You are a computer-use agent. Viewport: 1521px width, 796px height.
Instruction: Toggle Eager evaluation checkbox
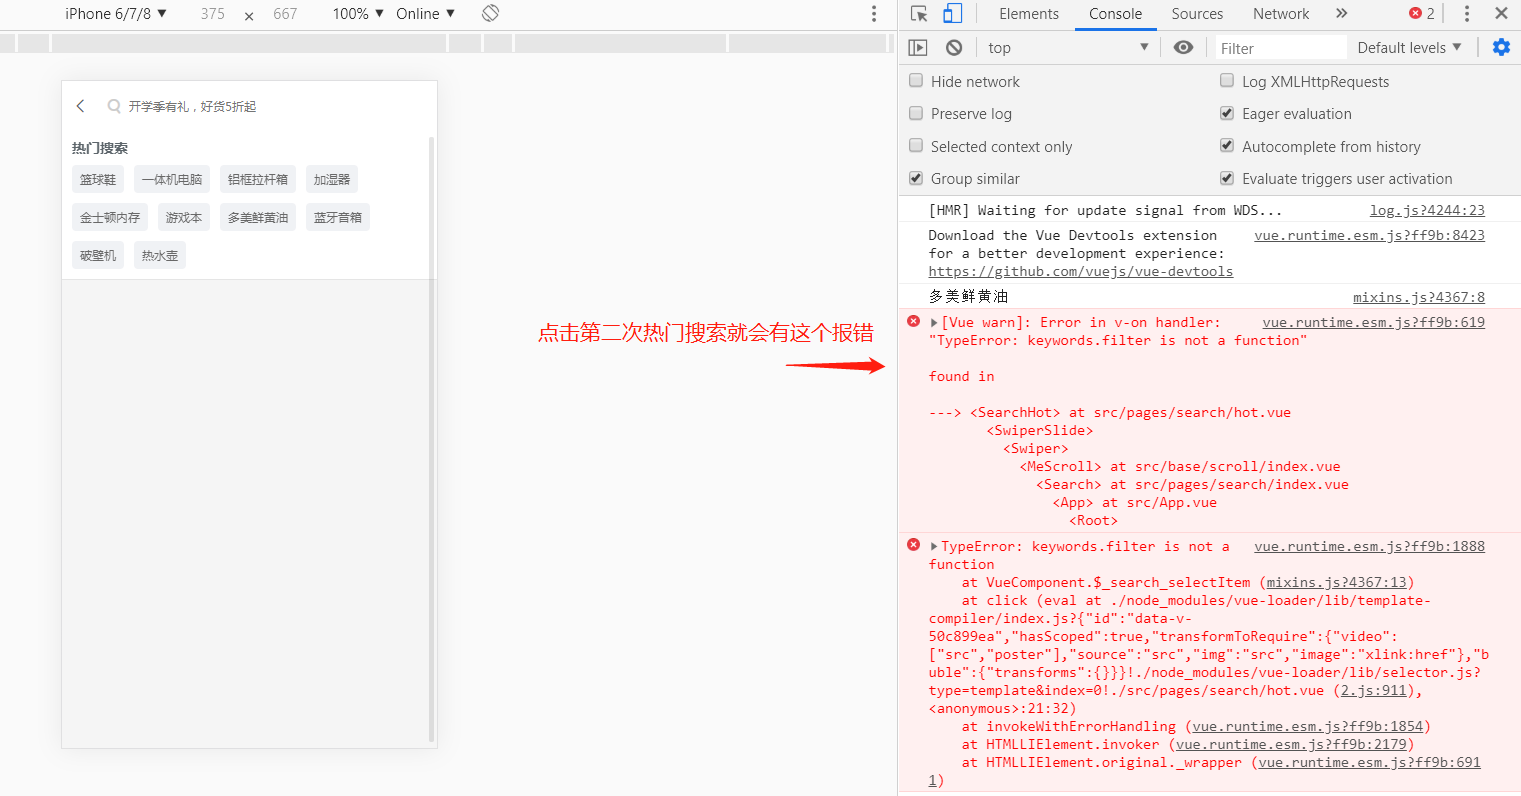(1227, 113)
